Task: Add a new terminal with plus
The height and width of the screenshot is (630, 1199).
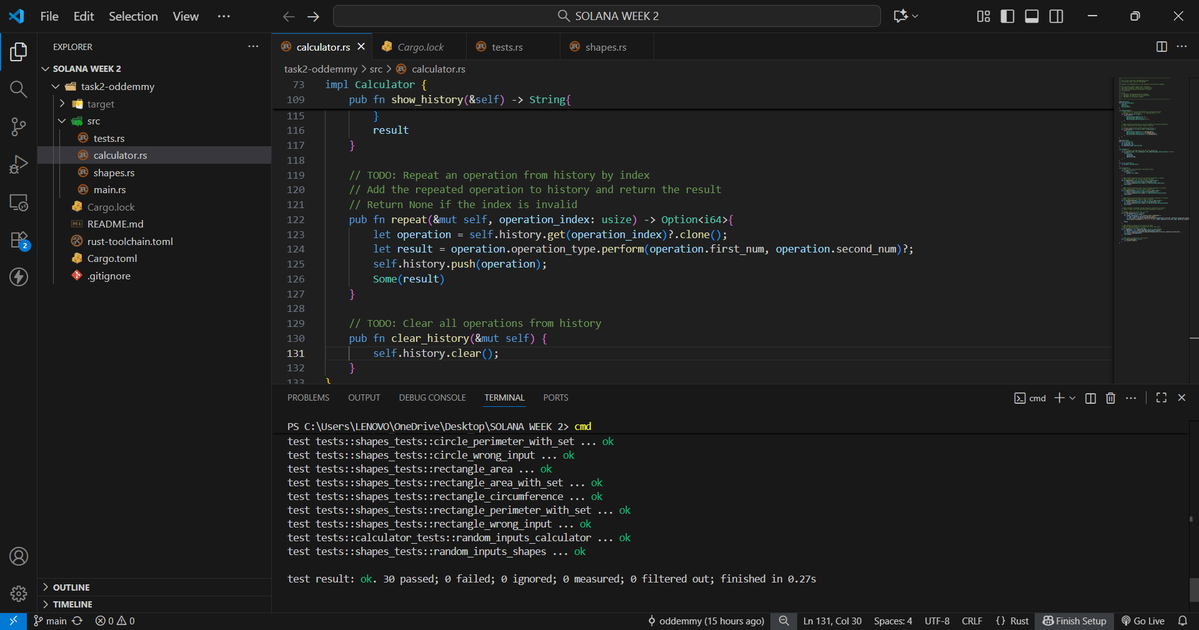Action: click(x=1059, y=398)
